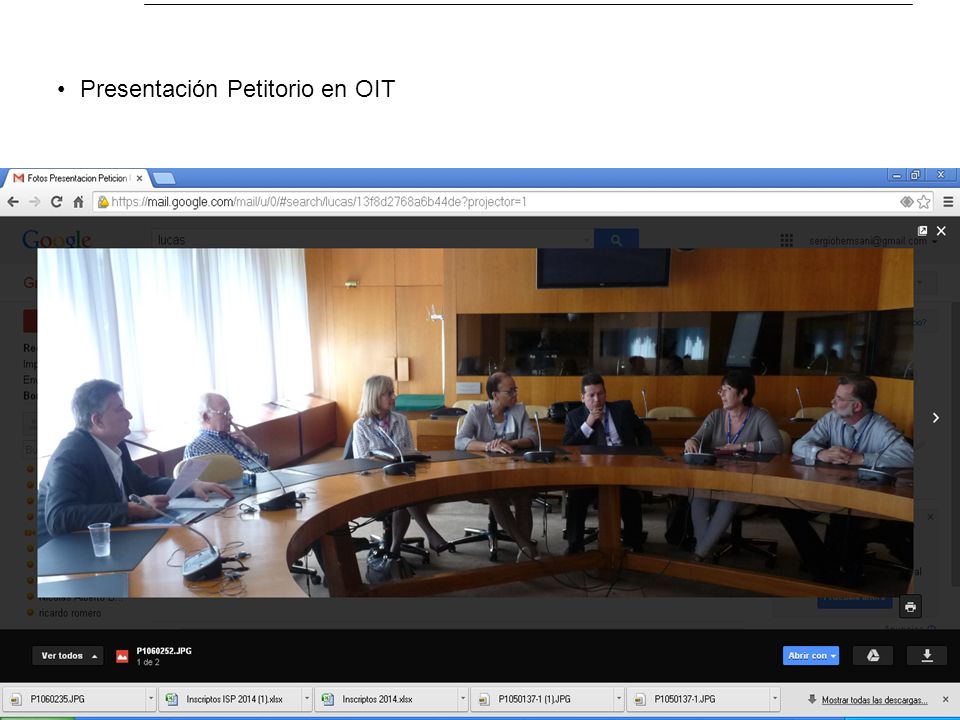Open the downloaded P1050137-1 (1).JPG file

[x=542, y=699]
